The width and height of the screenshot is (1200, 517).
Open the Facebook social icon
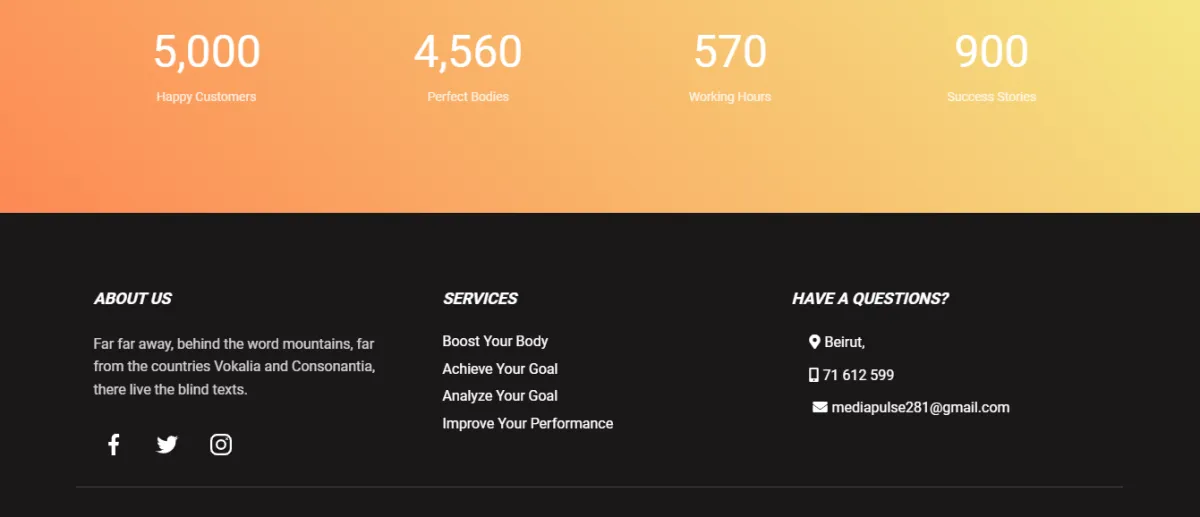point(114,445)
